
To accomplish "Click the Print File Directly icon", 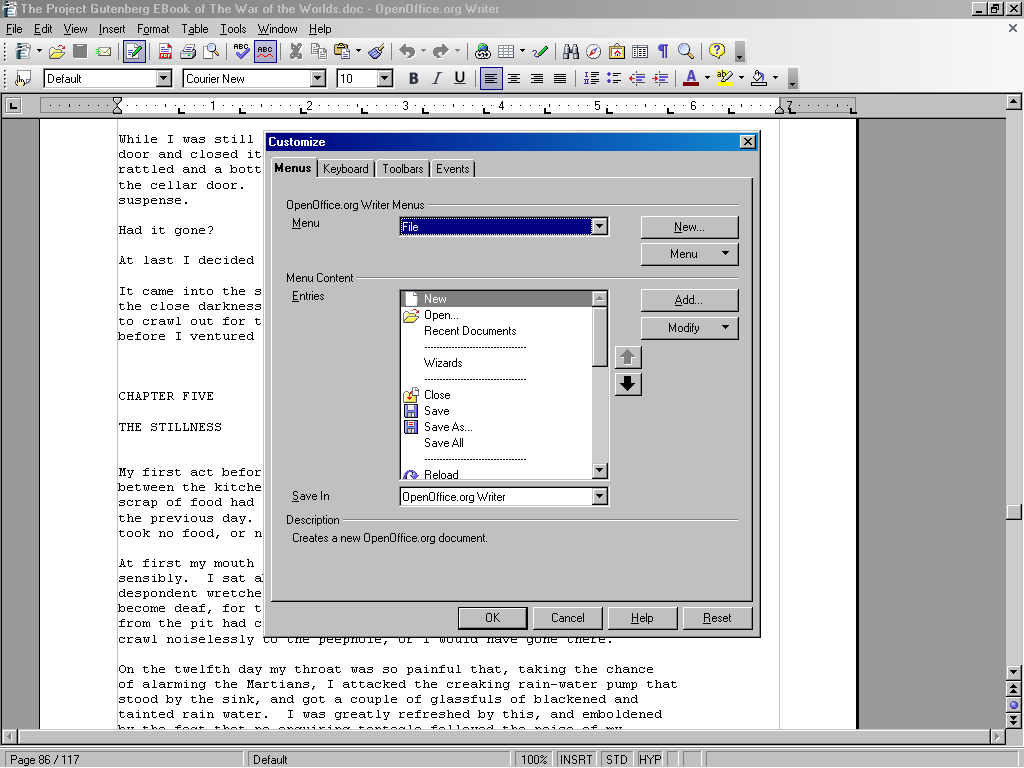I will click(x=187, y=51).
